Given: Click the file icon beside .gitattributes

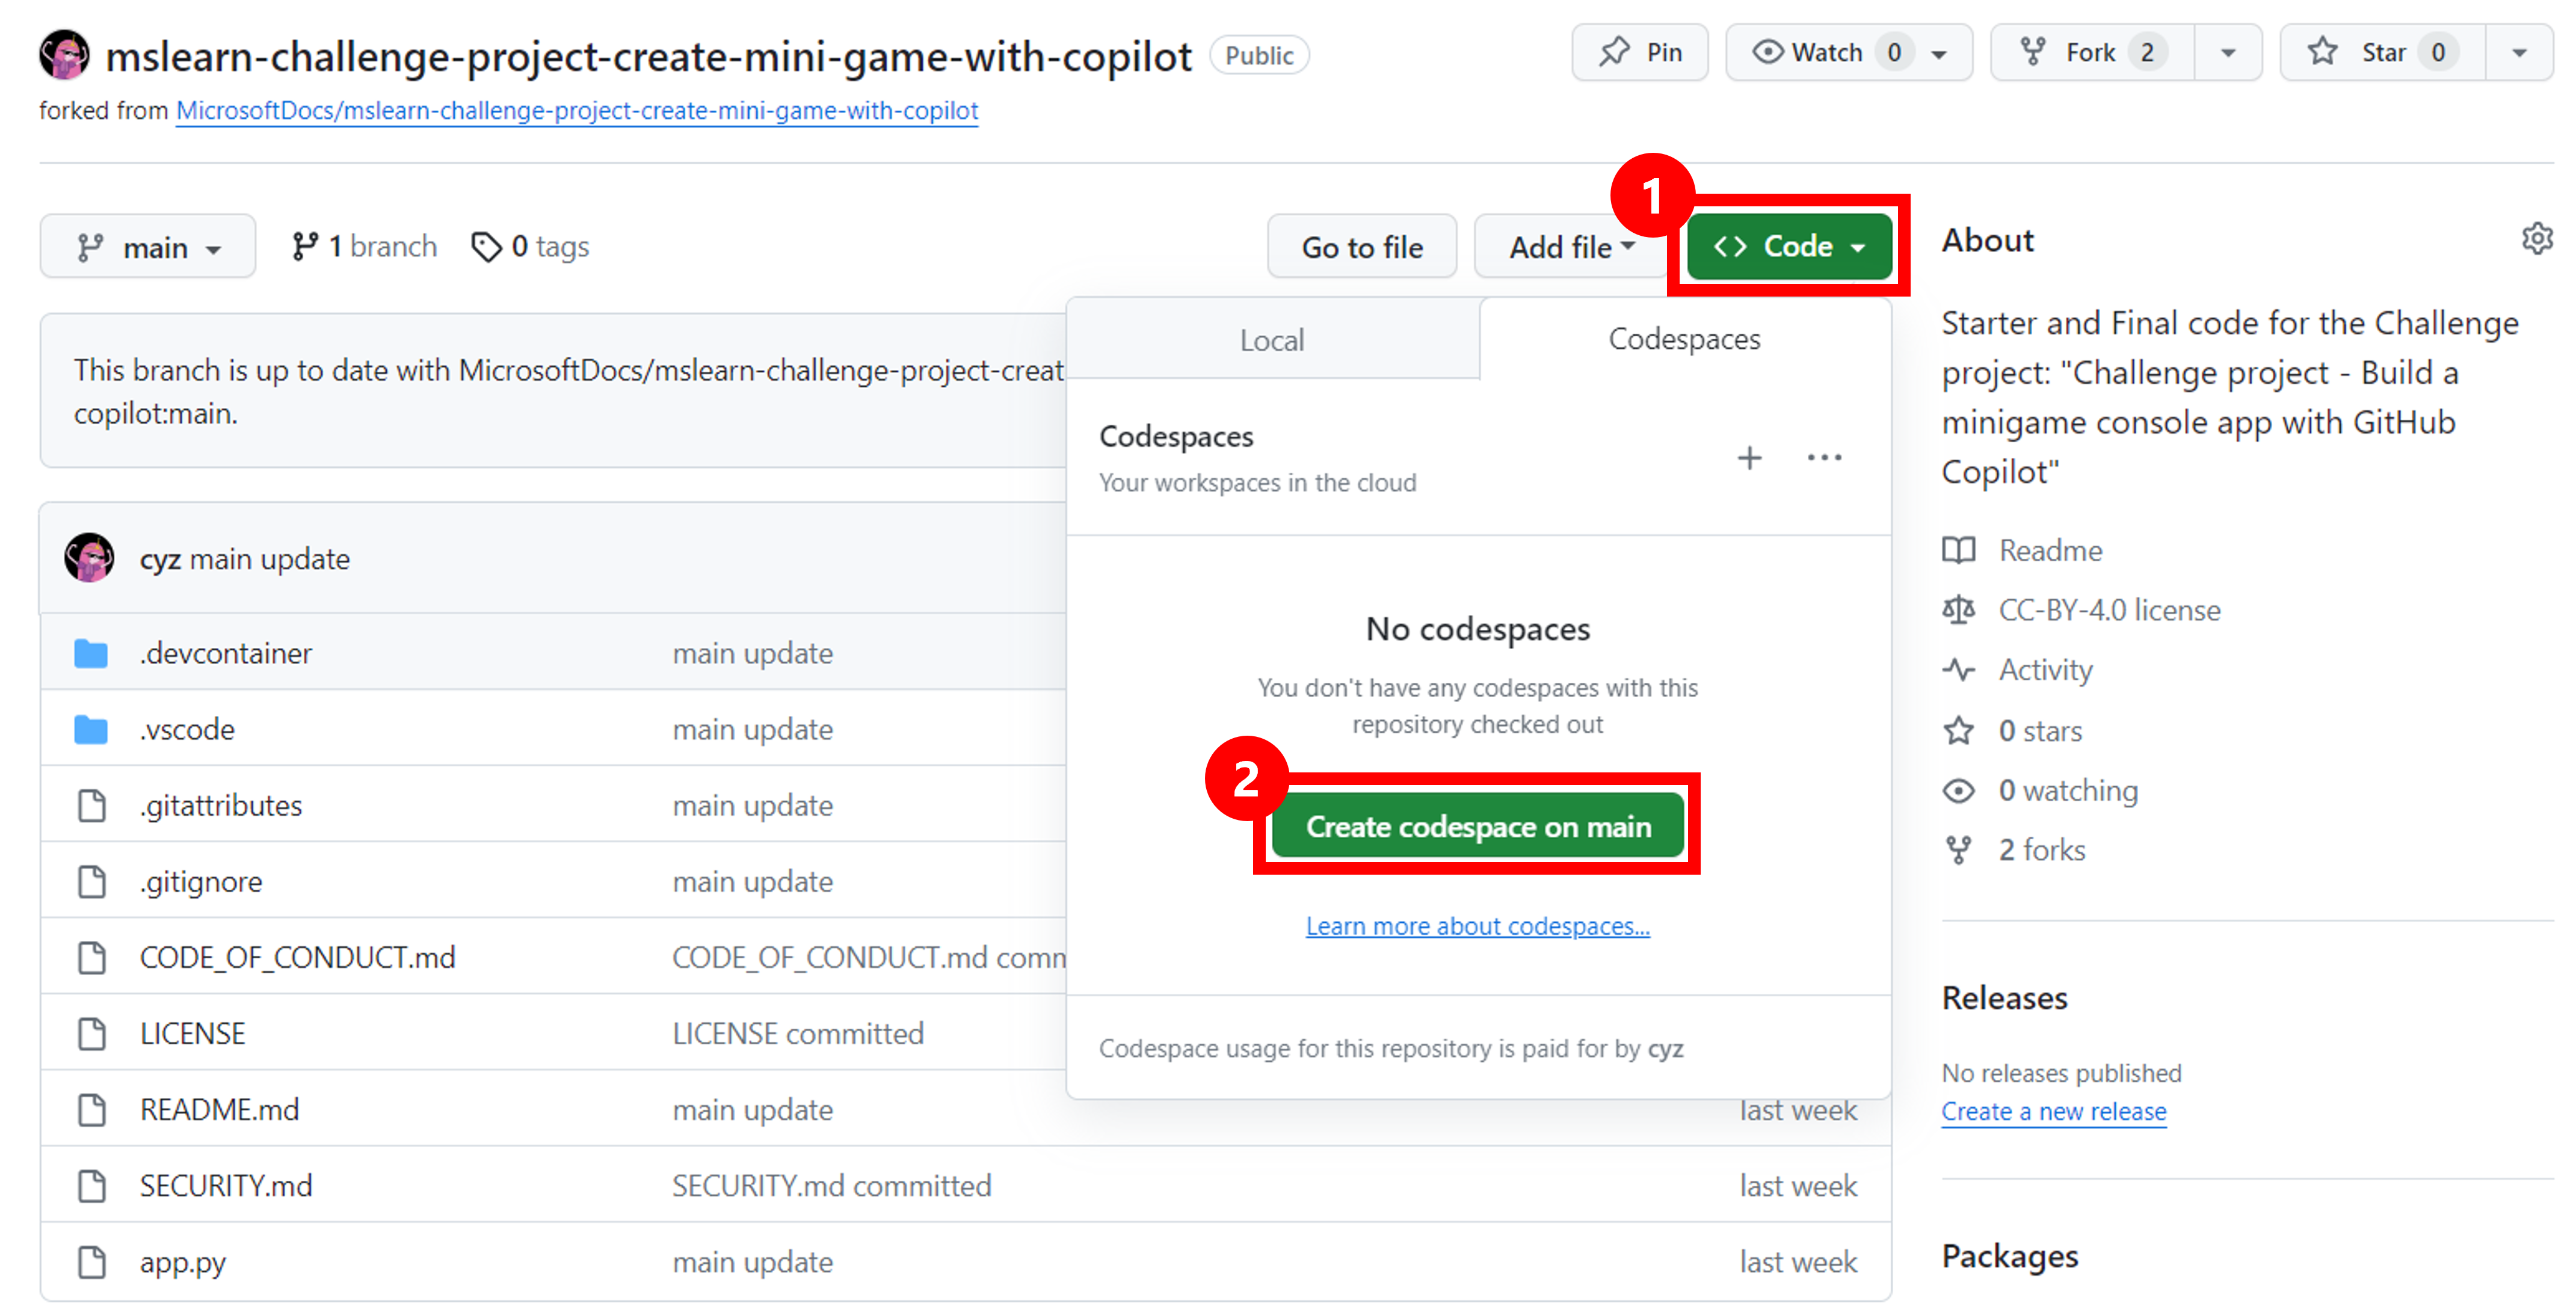Looking at the screenshot, I should 92,805.
